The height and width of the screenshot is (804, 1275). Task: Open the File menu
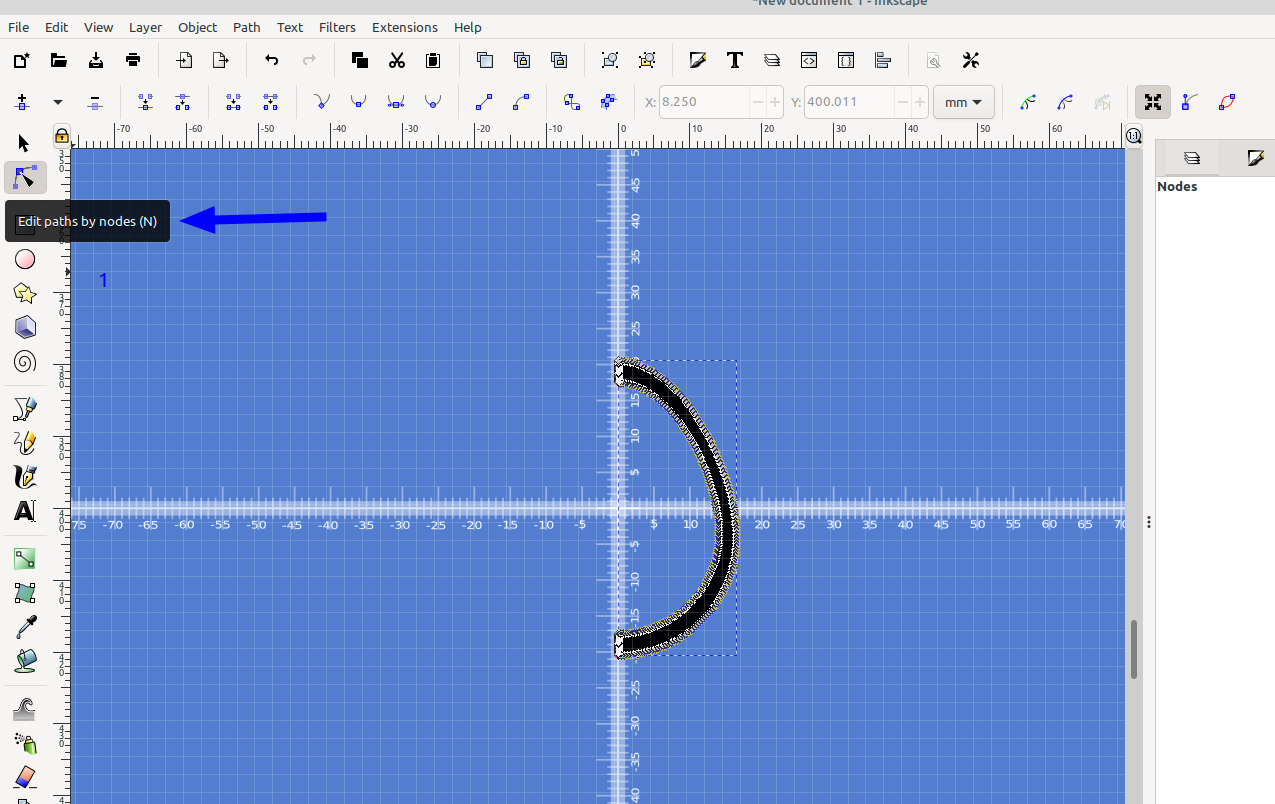19,27
